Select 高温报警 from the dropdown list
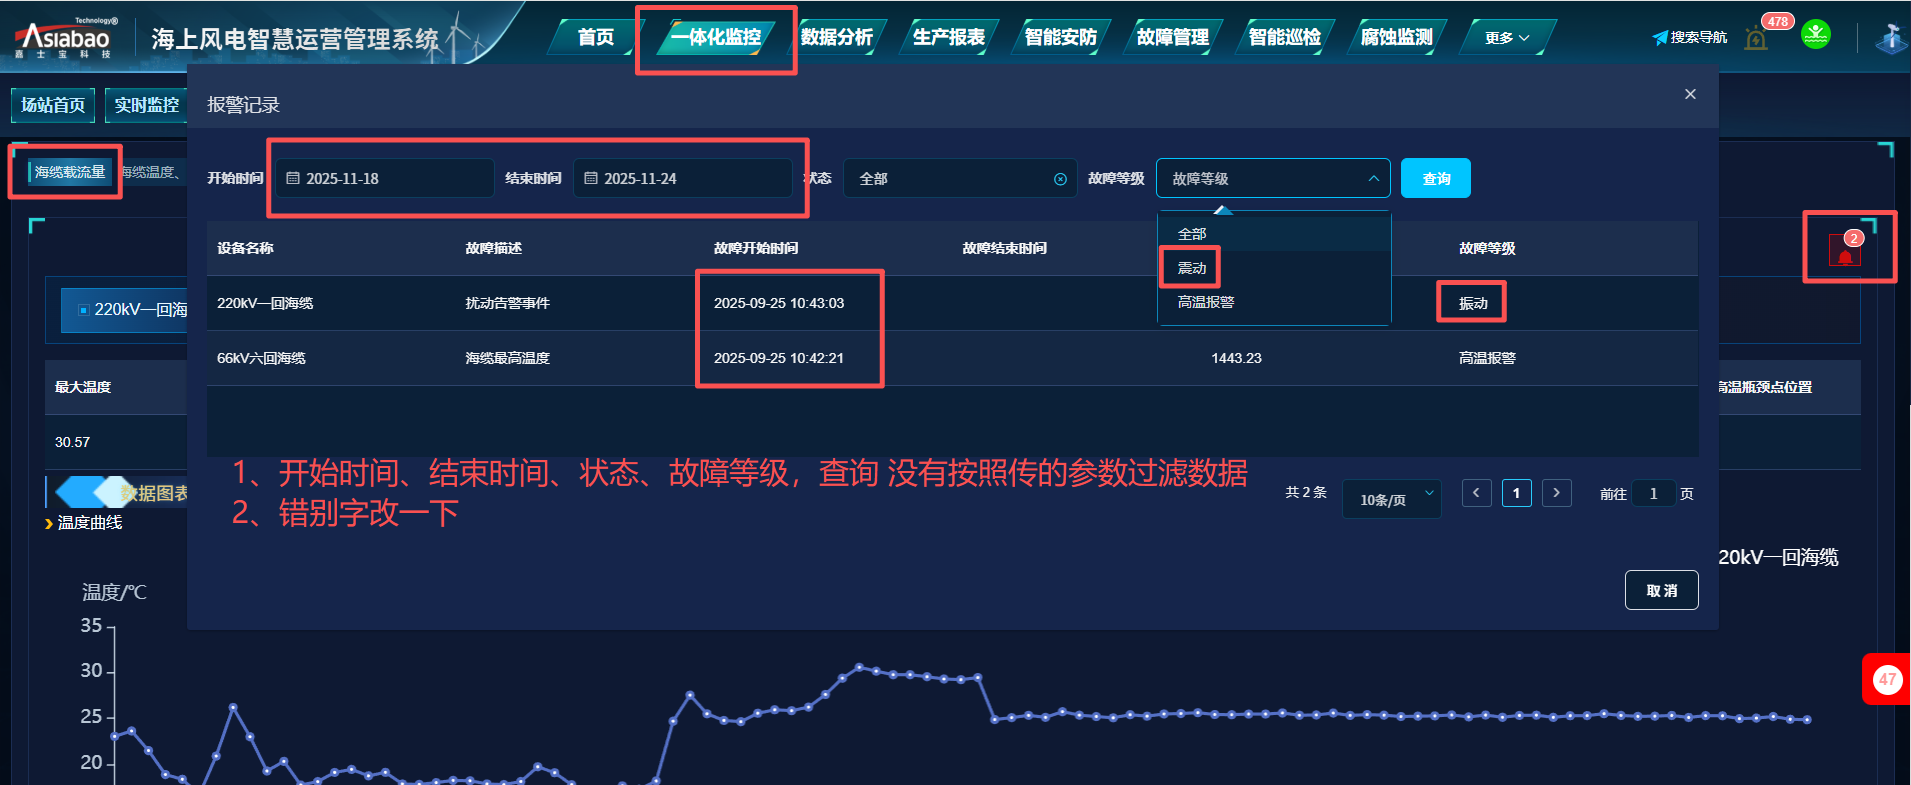Viewport: 1911px width, 785px height. [x=1206, y=302]
